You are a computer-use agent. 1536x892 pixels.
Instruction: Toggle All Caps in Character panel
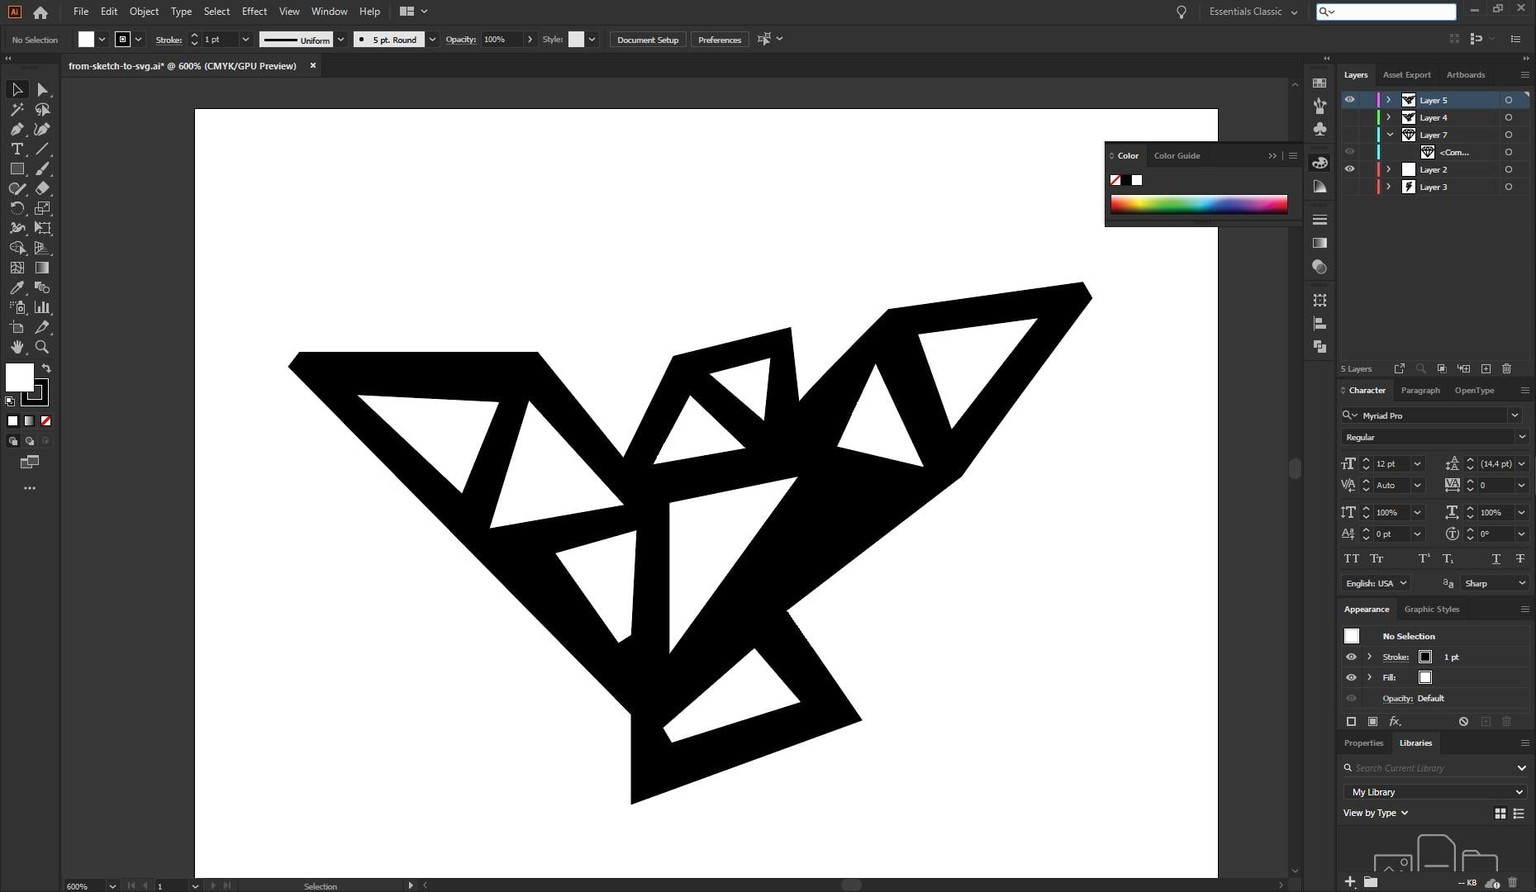click(1352, 559)
